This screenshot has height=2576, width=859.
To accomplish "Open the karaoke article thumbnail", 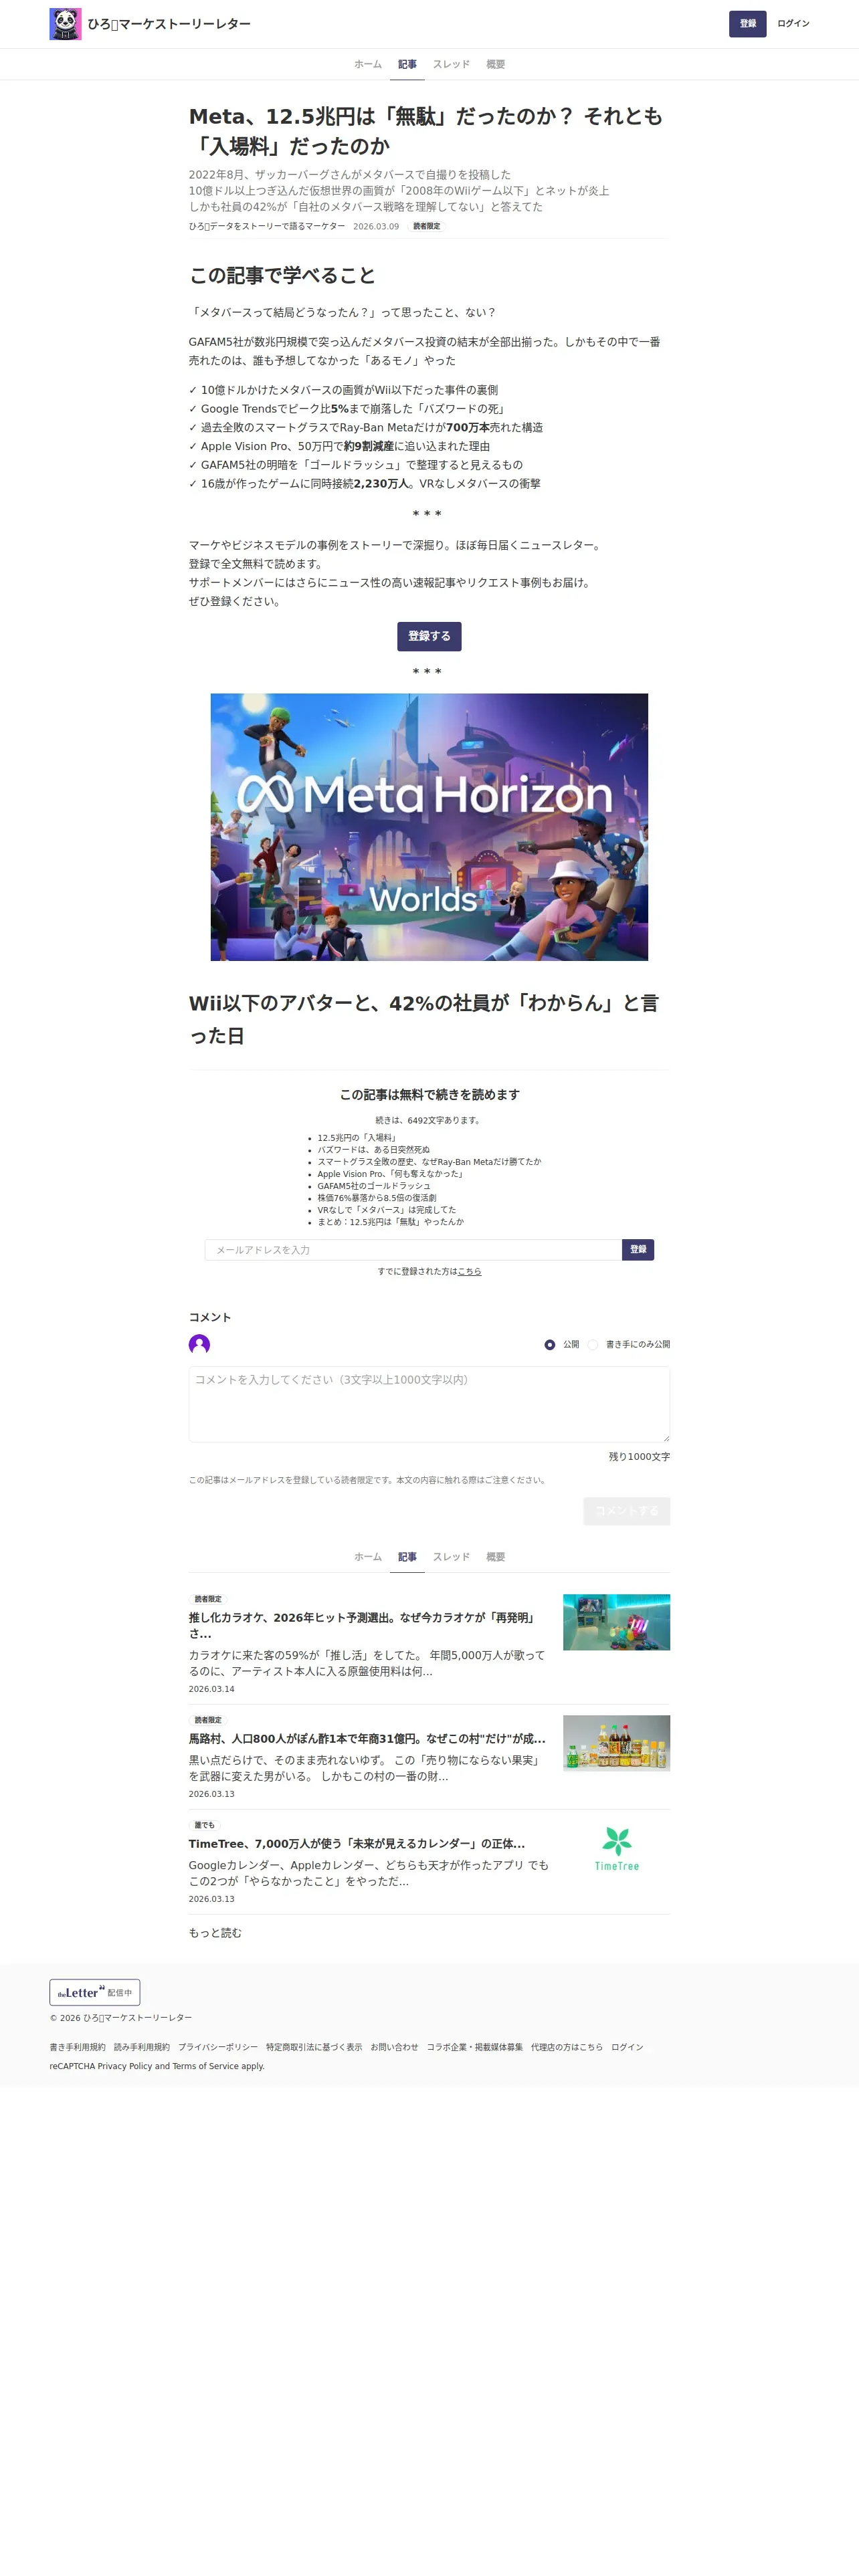I will (616, 1622).
